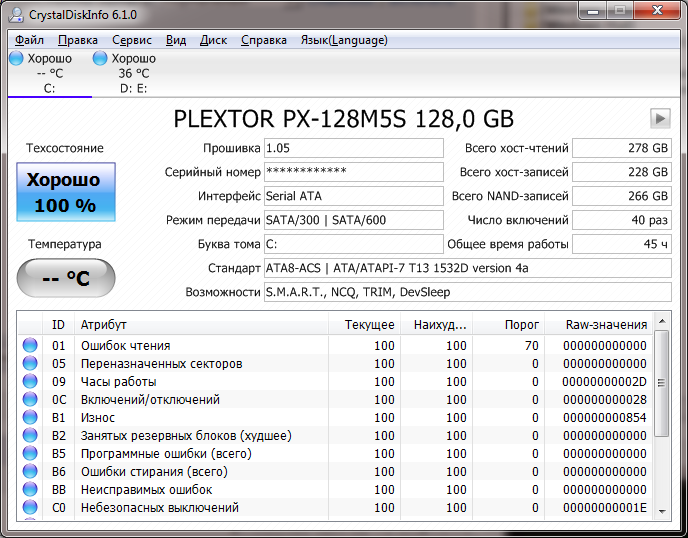688x538 pixels.
Task: Click status orb of attribute B1 Износ
Action: pyautogui.click(x=30, y=417)
